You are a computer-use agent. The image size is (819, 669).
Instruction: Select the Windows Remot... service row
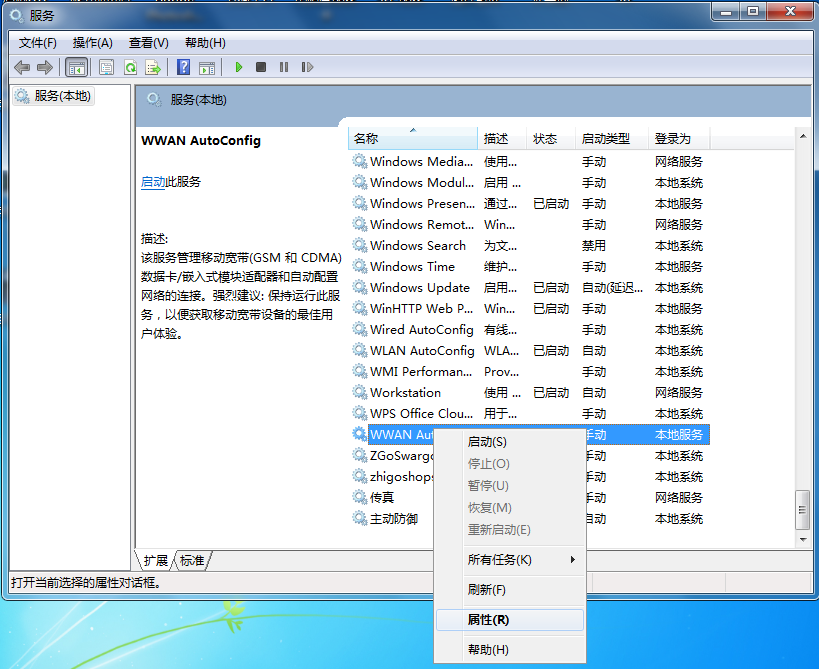point(529,225)
